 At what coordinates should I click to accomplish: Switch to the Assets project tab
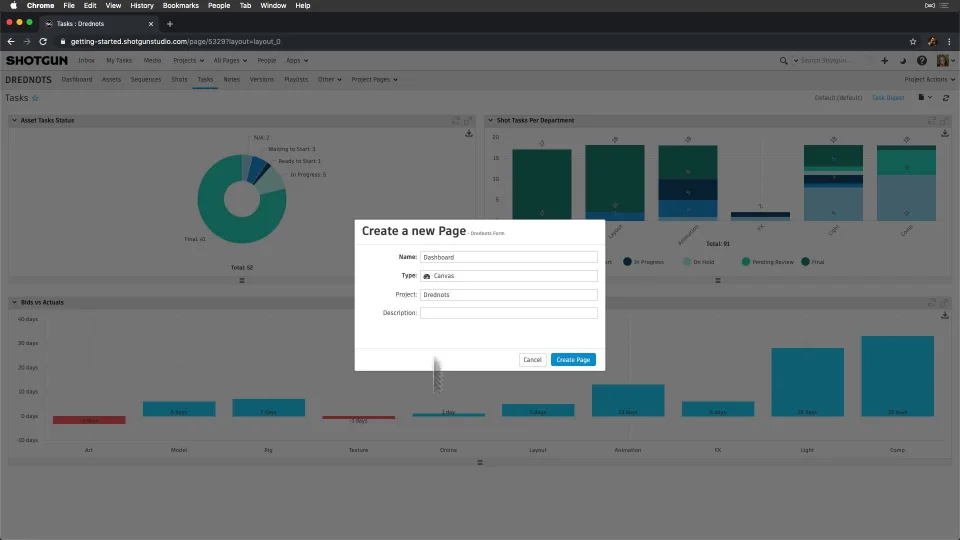(111, 80)
